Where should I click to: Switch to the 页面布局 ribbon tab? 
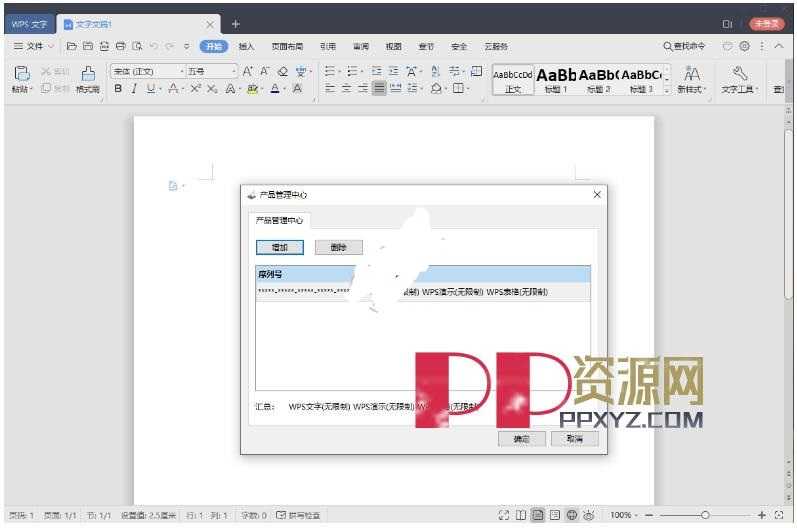(x=287, y=46)
